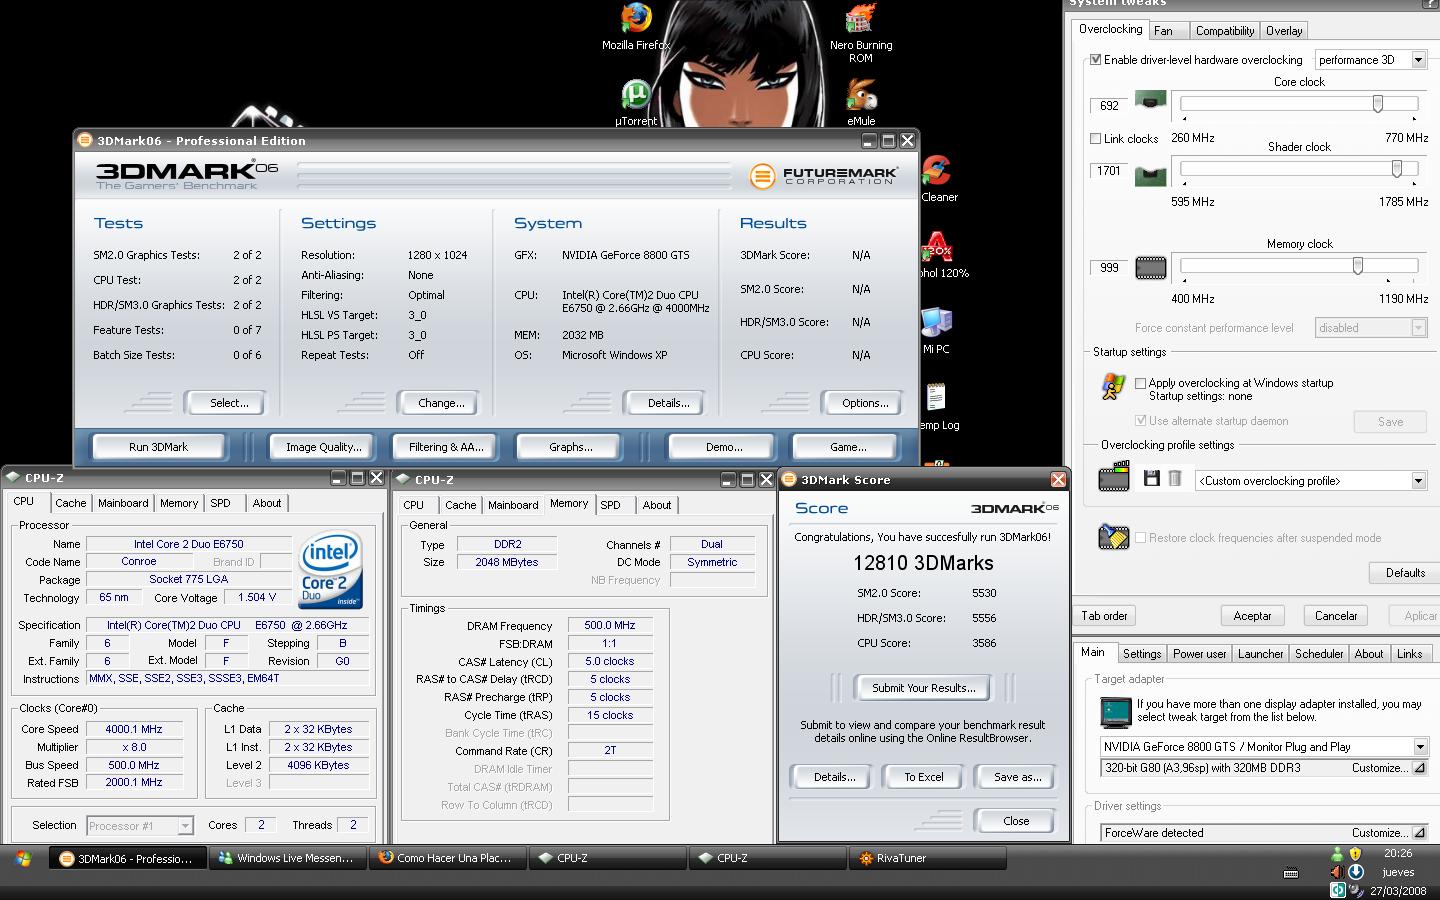
Task: Save overclocking profile with floppy disk icon
Action: pos(1152,479)
